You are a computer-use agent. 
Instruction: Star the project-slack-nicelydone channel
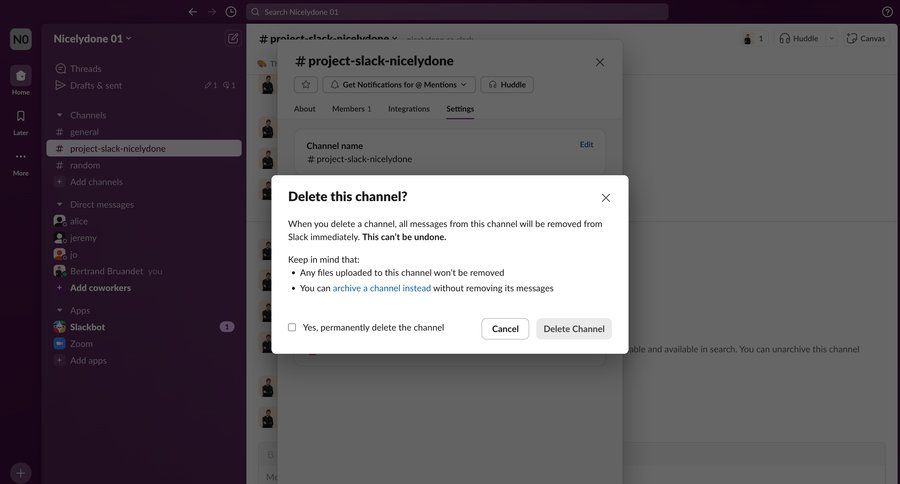click(x=306, y=84)
